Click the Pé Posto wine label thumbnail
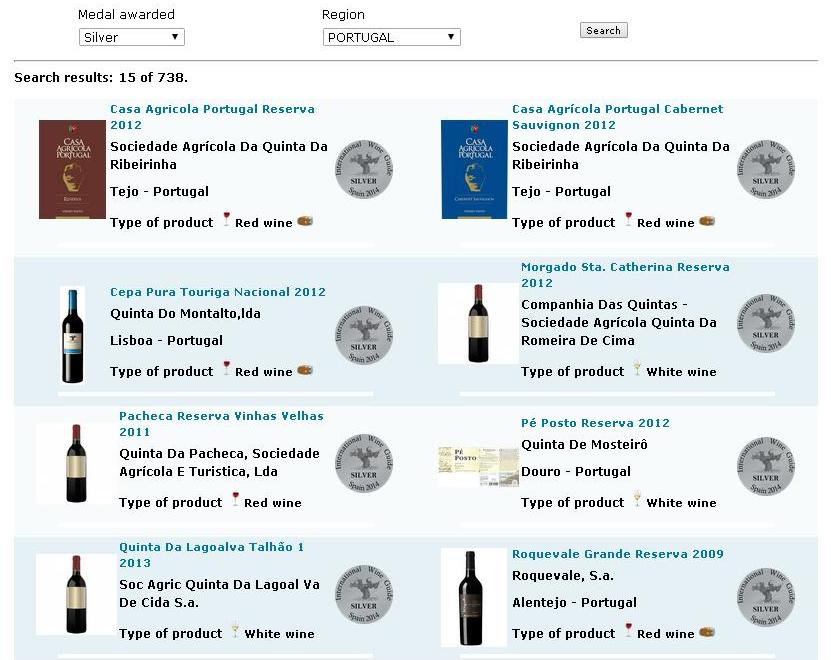The width and height of the screenshot is (831, 660). 478,467
